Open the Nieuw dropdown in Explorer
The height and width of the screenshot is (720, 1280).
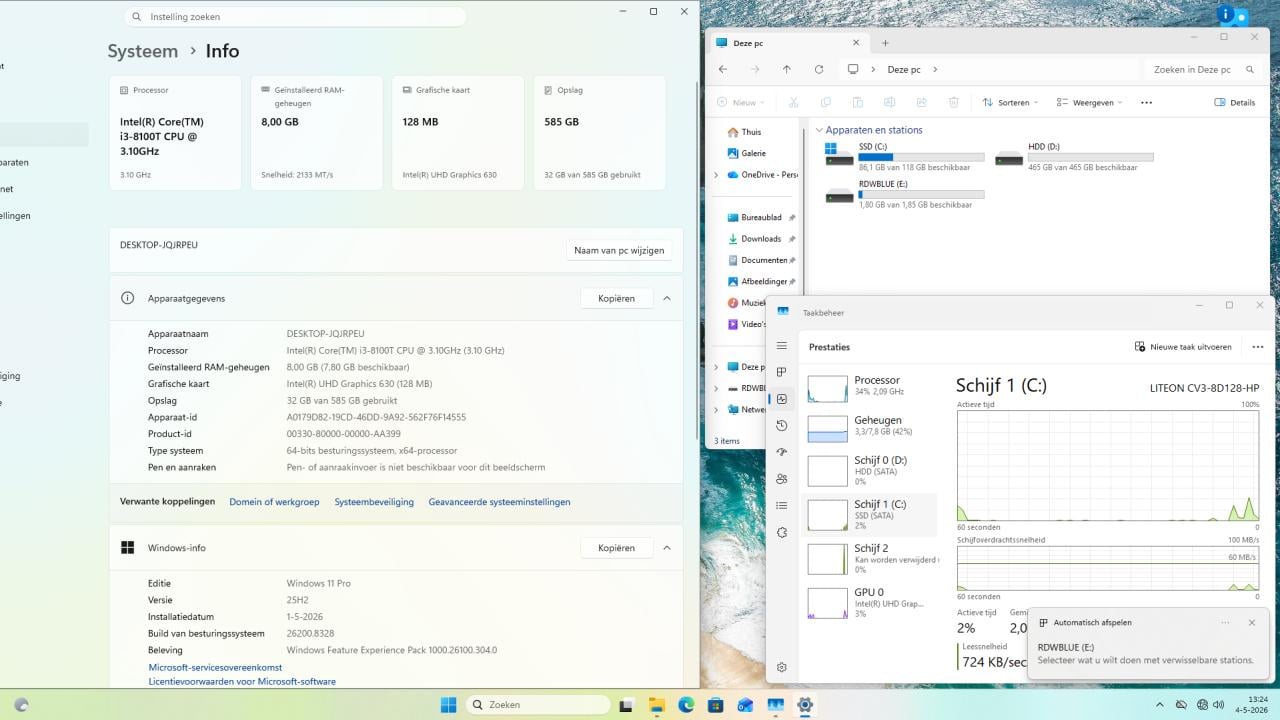[x=741, y=102]
